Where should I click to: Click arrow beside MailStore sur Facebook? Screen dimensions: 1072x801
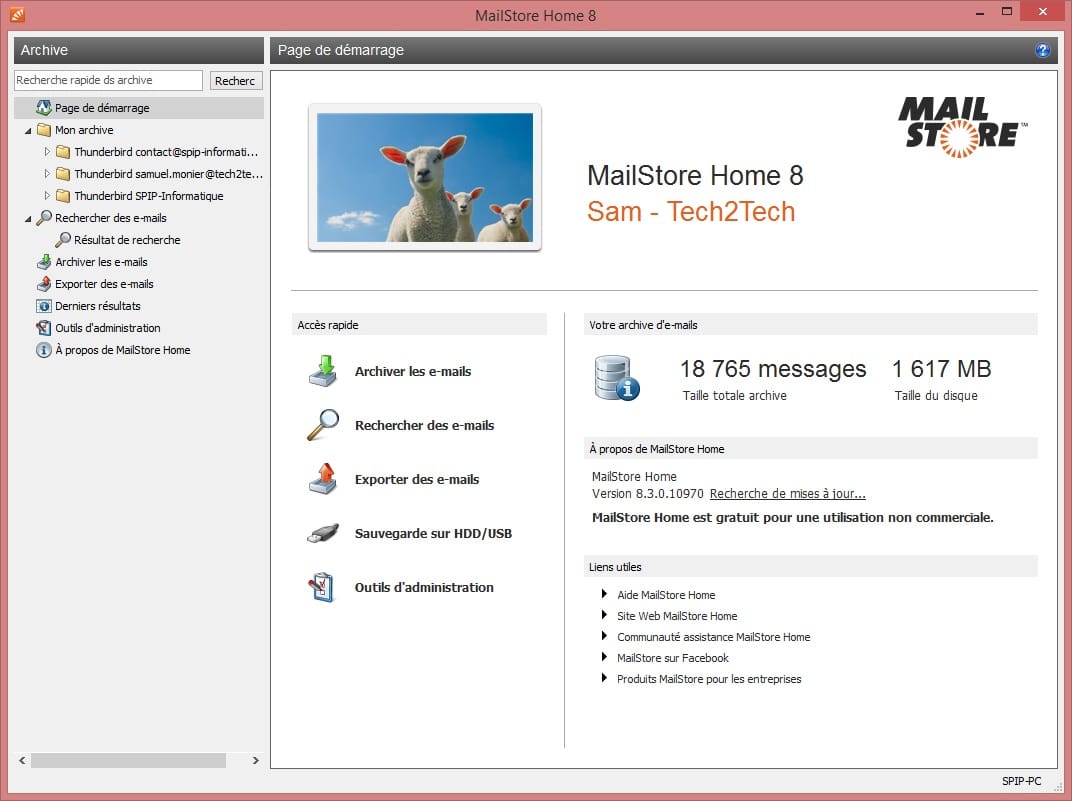point(604,657)
